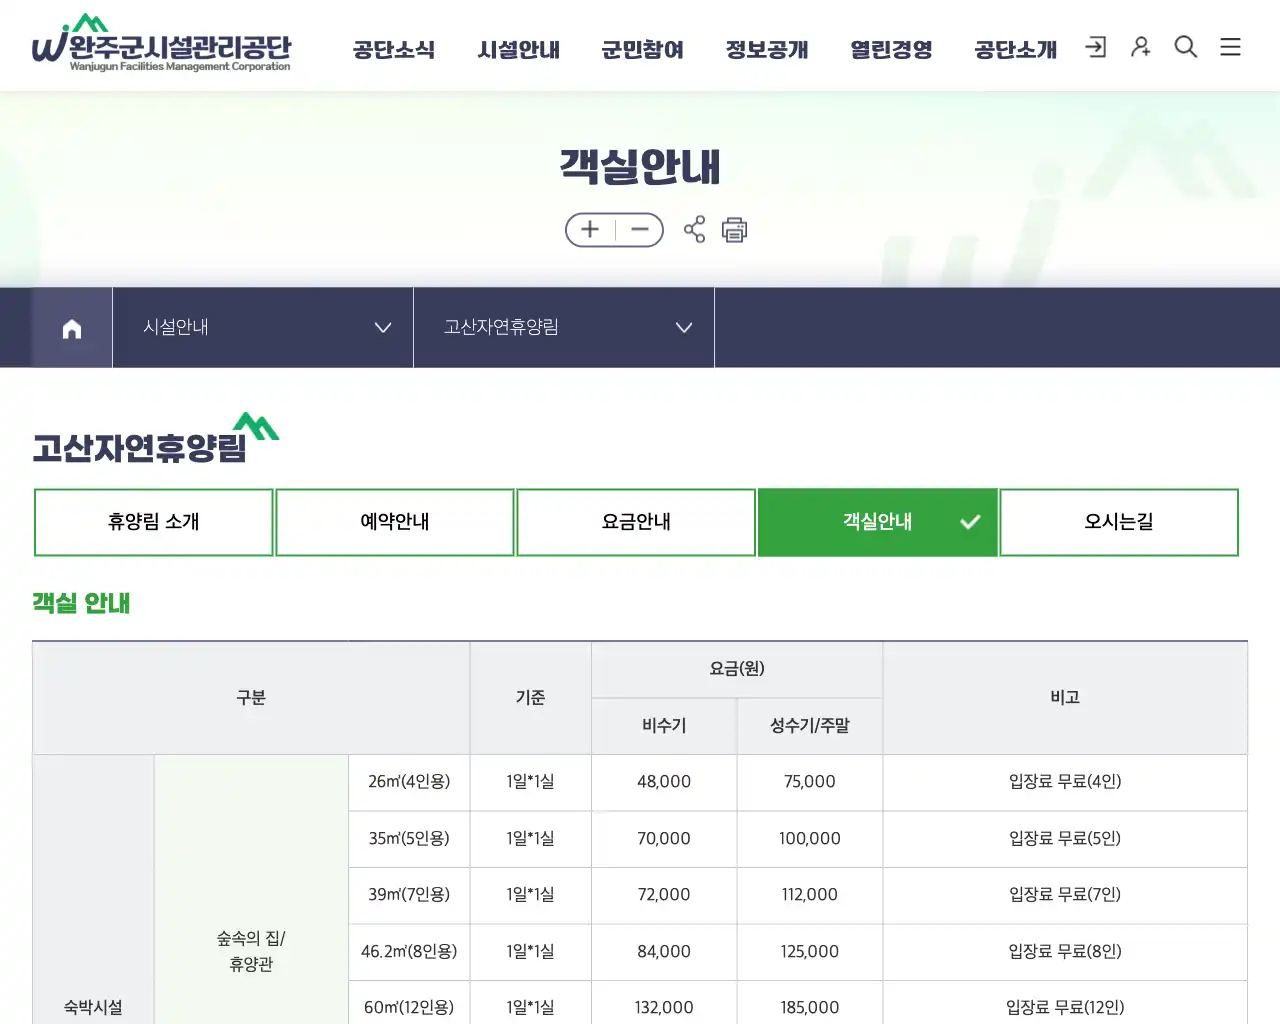Click the 48,000 off-season price
The image size is (1280, 1024).
pyautogui.click(x=664, y=782)
